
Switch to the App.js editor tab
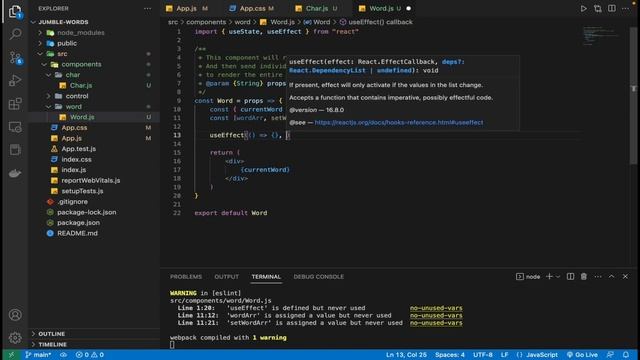[187, 8]
